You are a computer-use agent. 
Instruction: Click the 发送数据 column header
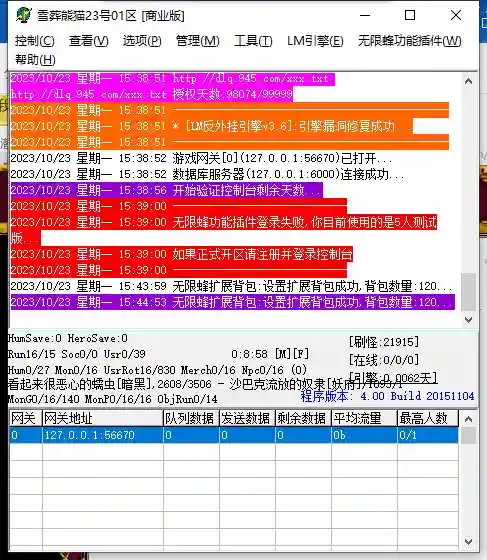(247, 418)
